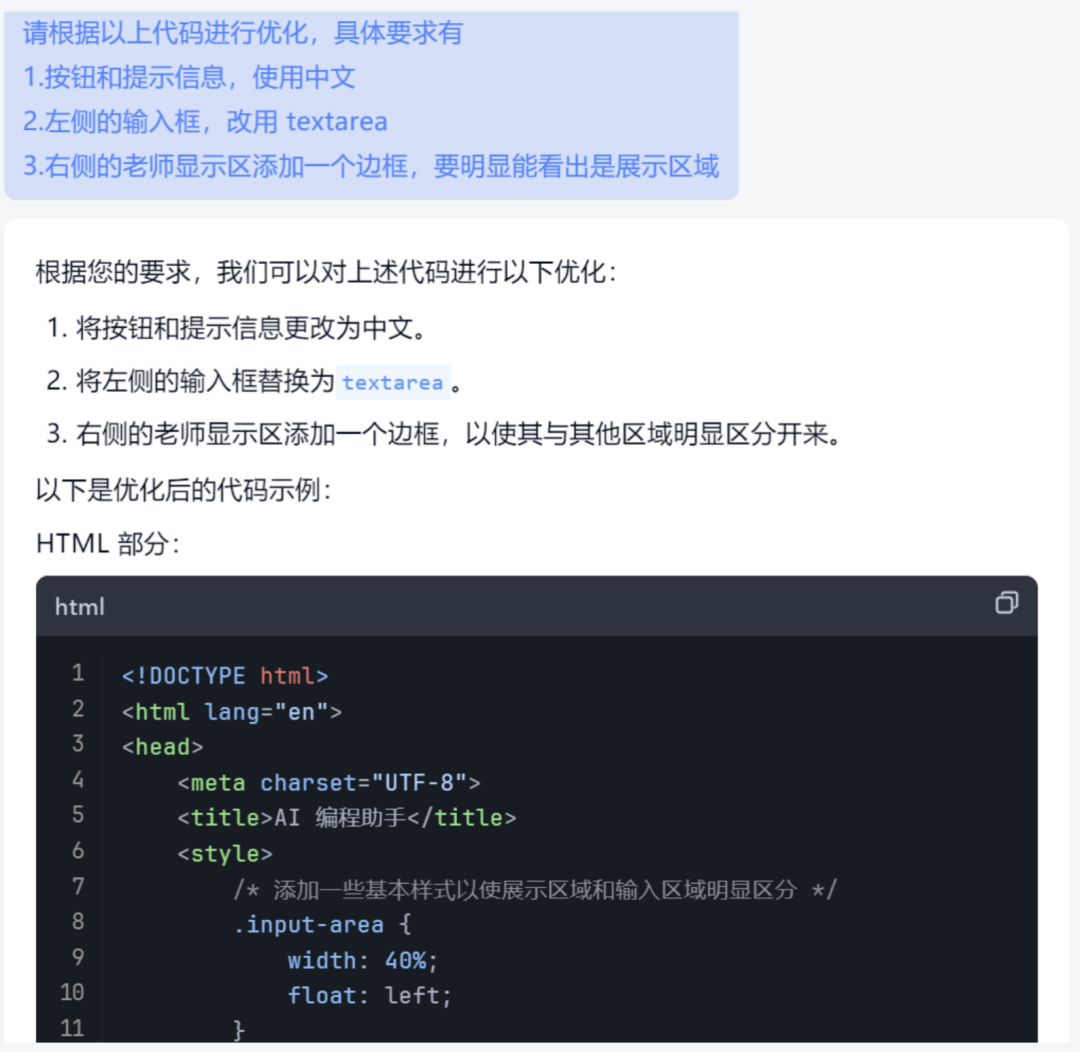Click the reply sentence "根据您的要求"
The height and width of the screenshot is (1056, 1080).
(326, 272)
